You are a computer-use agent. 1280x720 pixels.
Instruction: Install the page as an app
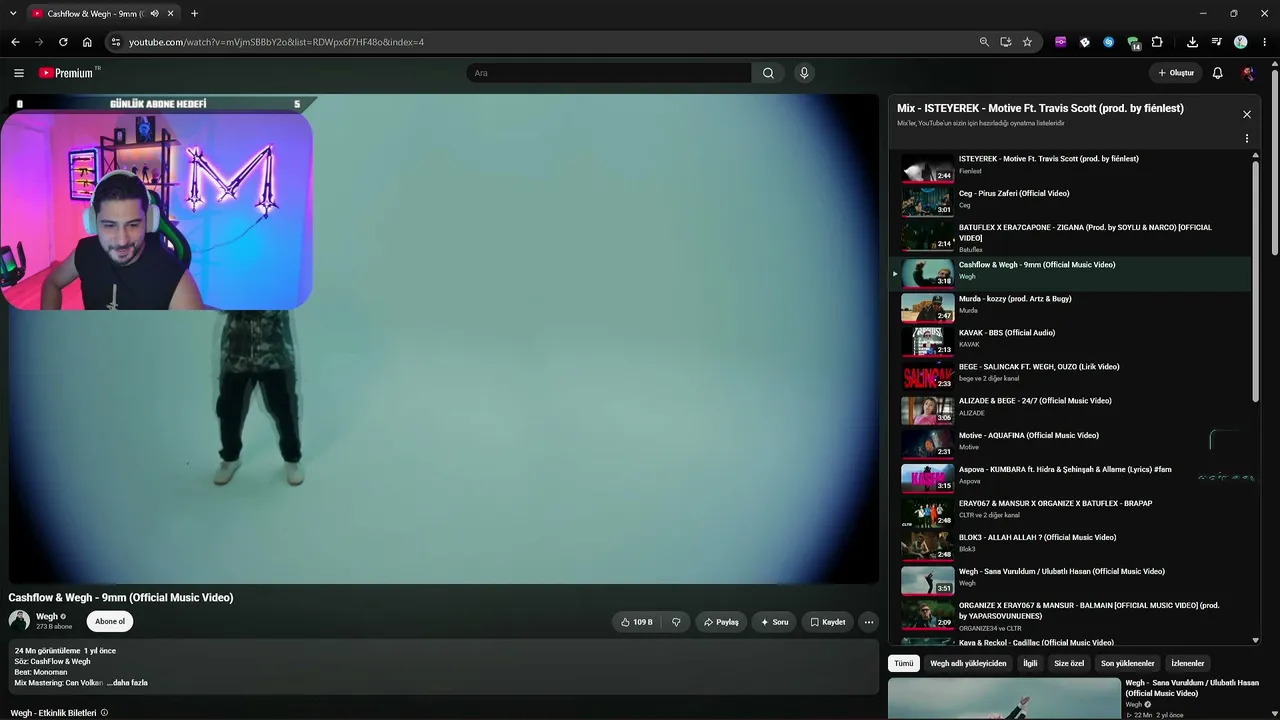pos(1006,42)
